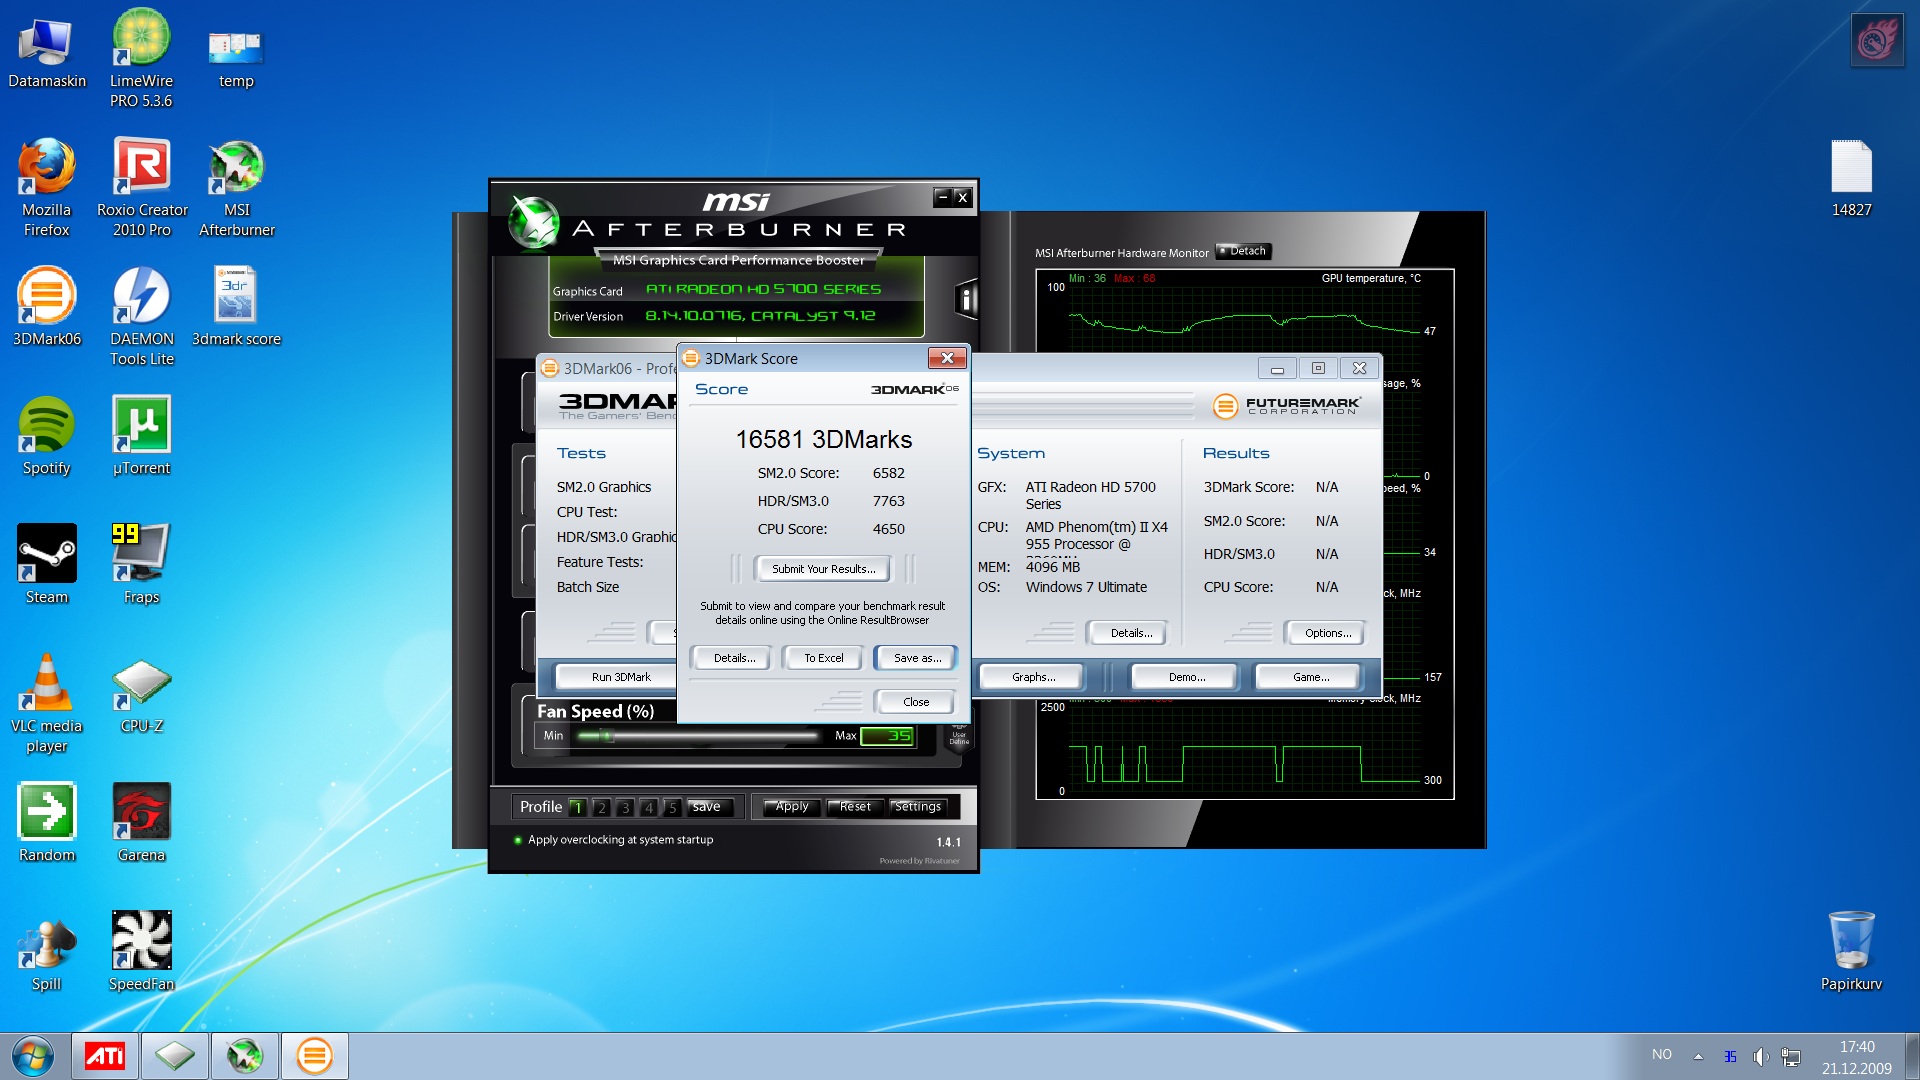This screenshot has height=1080, width=1920.
Task: Open MSI Afterburner desktop shortcut
Action: click(x=237, y=188)
